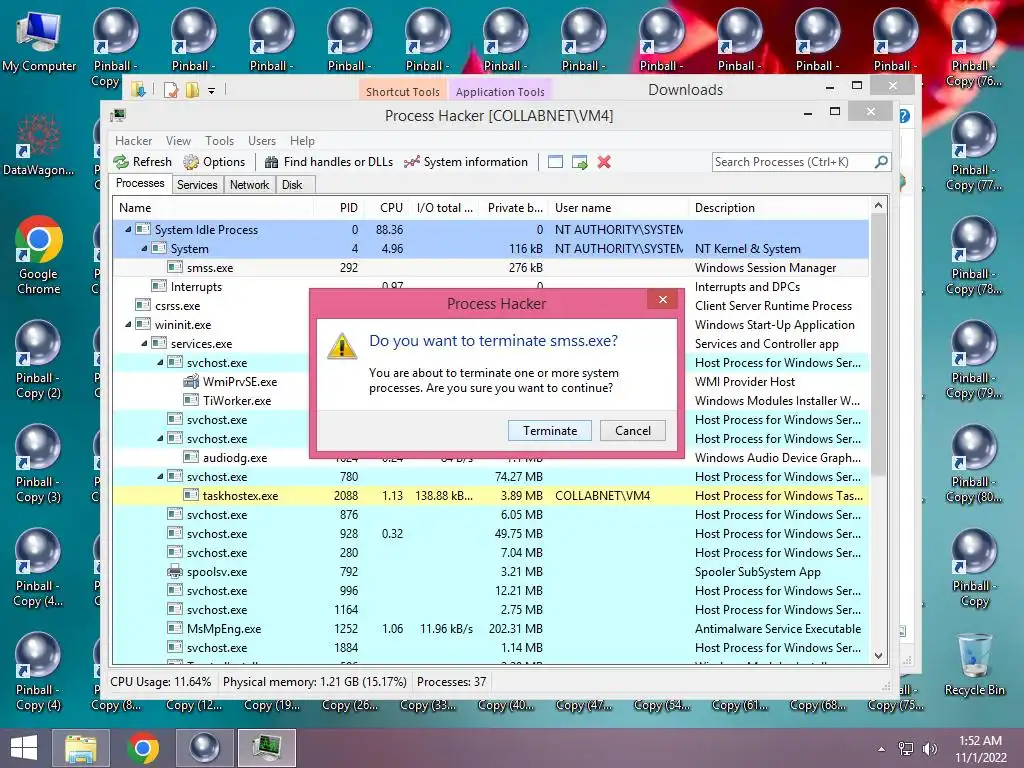Open the Help menu

(x=302, y=140)
